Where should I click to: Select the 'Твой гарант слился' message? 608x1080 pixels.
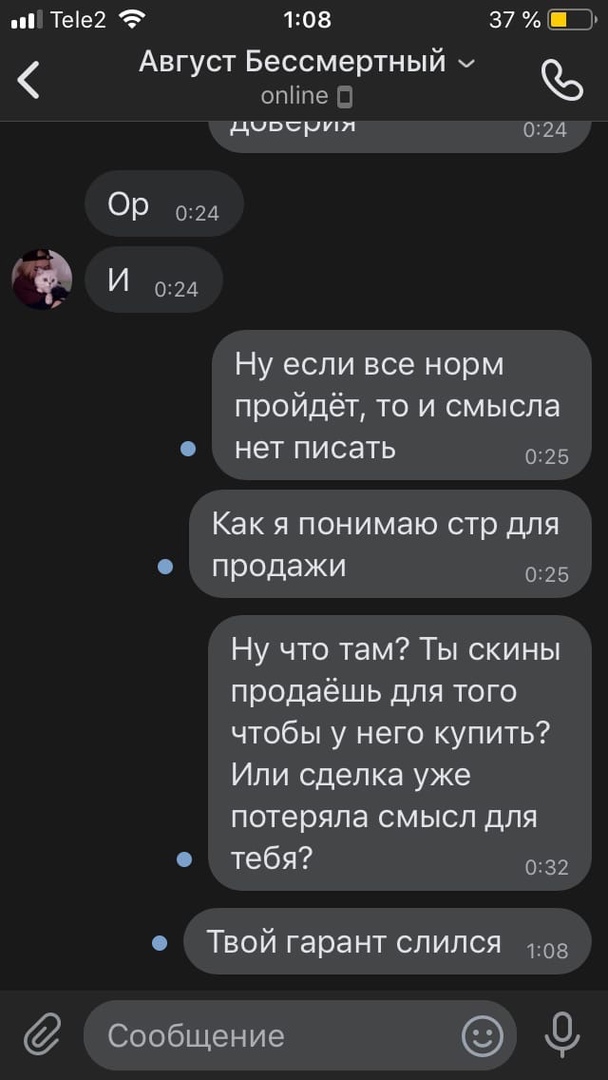[x=387, y=942]
